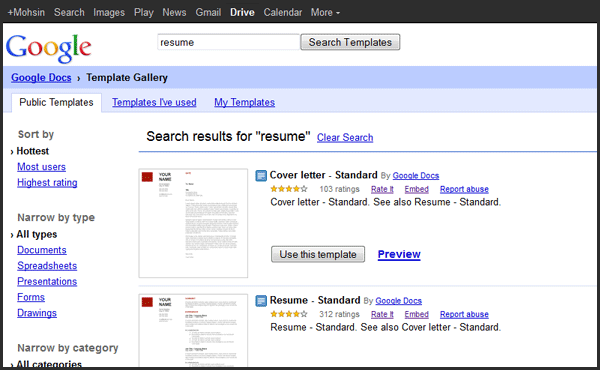
Task: Click the Google logo
Action: 49,48
